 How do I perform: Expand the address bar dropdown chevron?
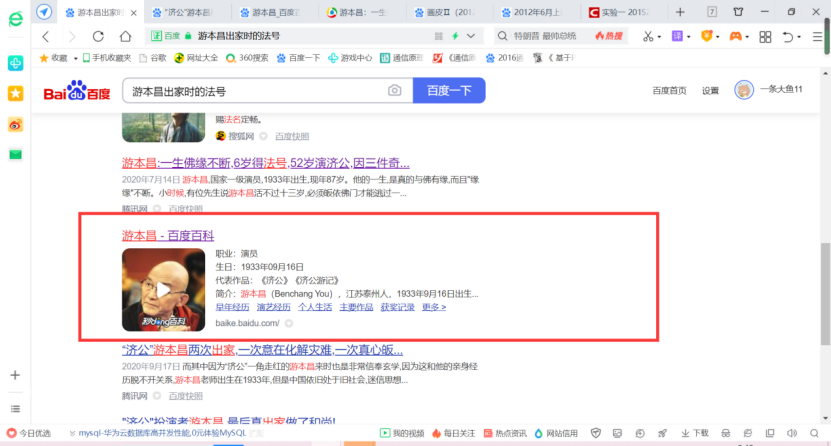tap(471, 36)
